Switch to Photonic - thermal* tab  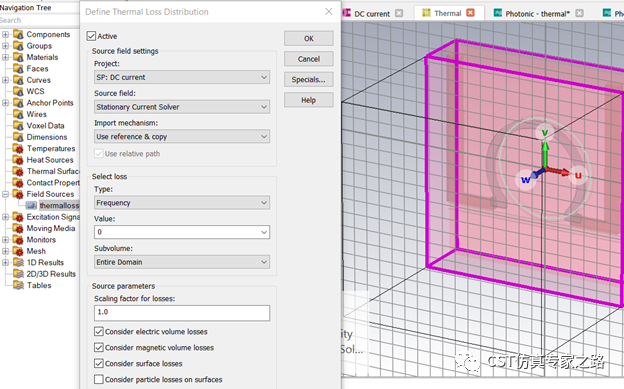537,14
